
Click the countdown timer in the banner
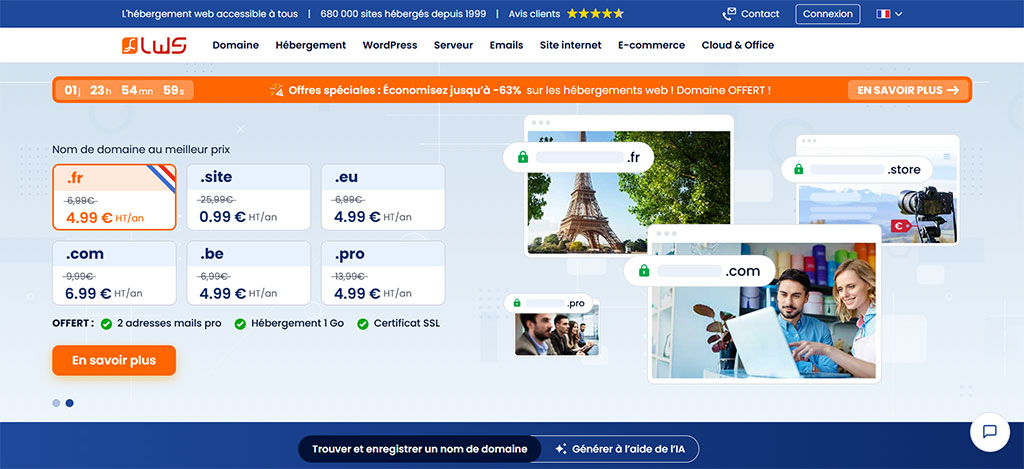(124, 90)
